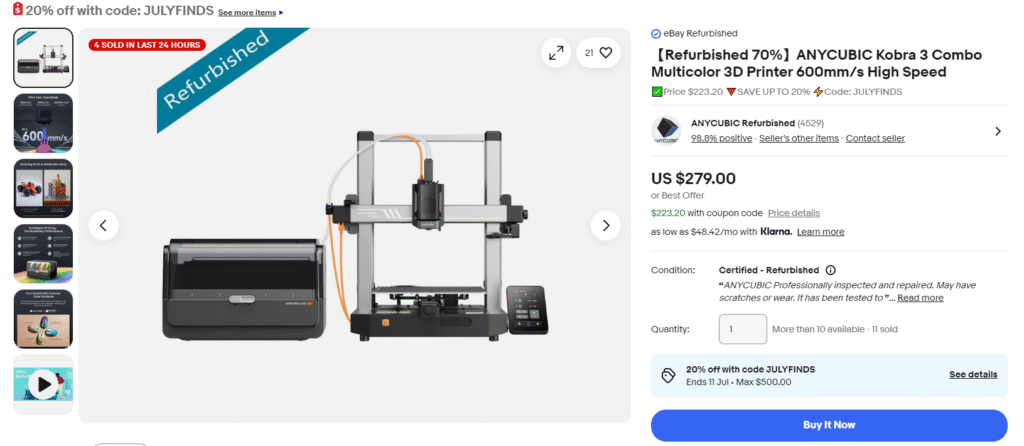This screenshot has height=446, width=1024.
Task: Open Seller's other items link
Action: (x=799, y=138)
